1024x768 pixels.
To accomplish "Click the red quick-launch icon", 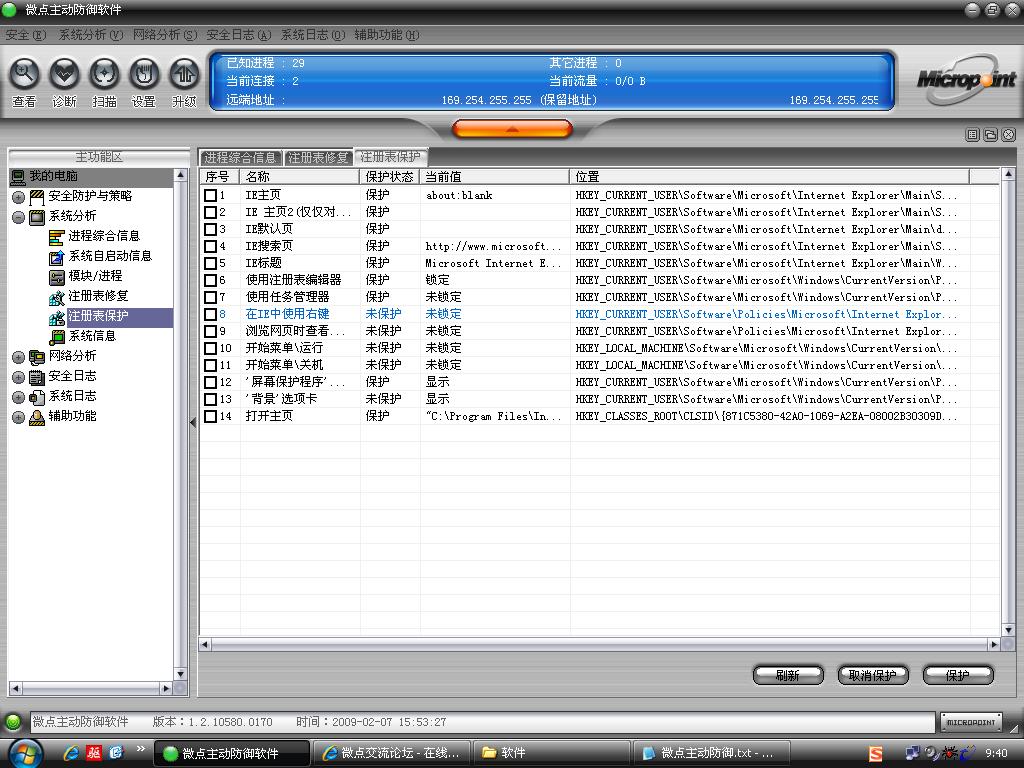I will tap(94, 753).
